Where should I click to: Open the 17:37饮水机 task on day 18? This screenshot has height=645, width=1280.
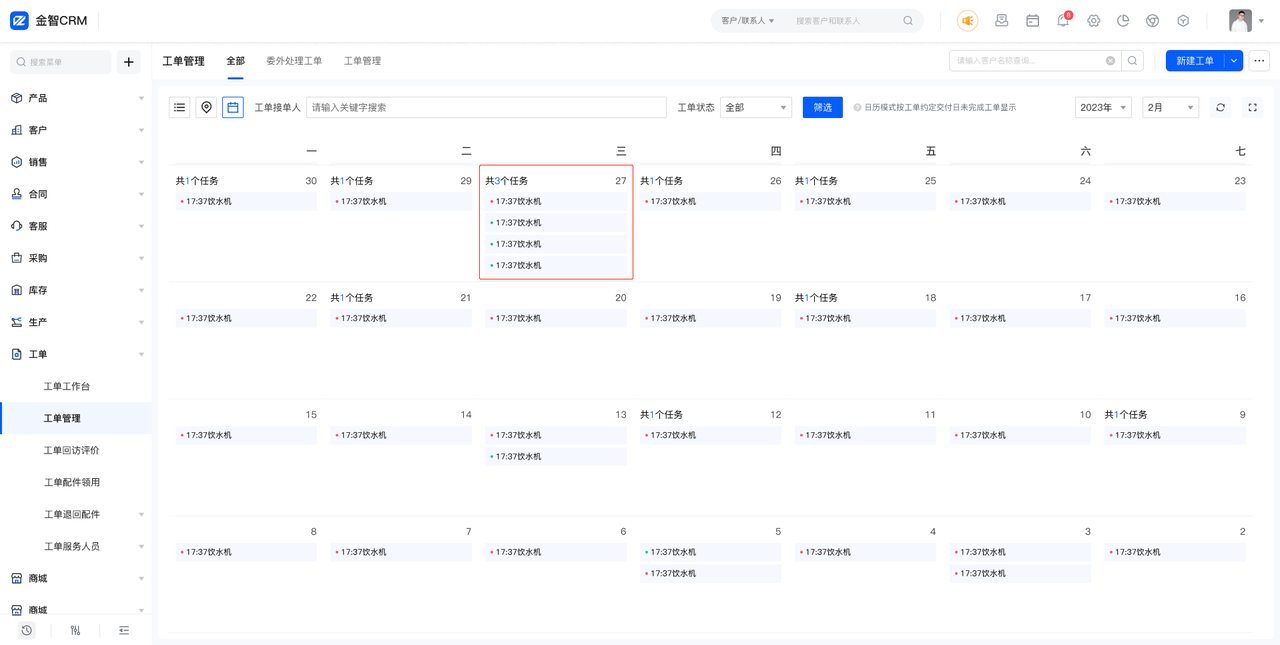(x=866, y=319)
